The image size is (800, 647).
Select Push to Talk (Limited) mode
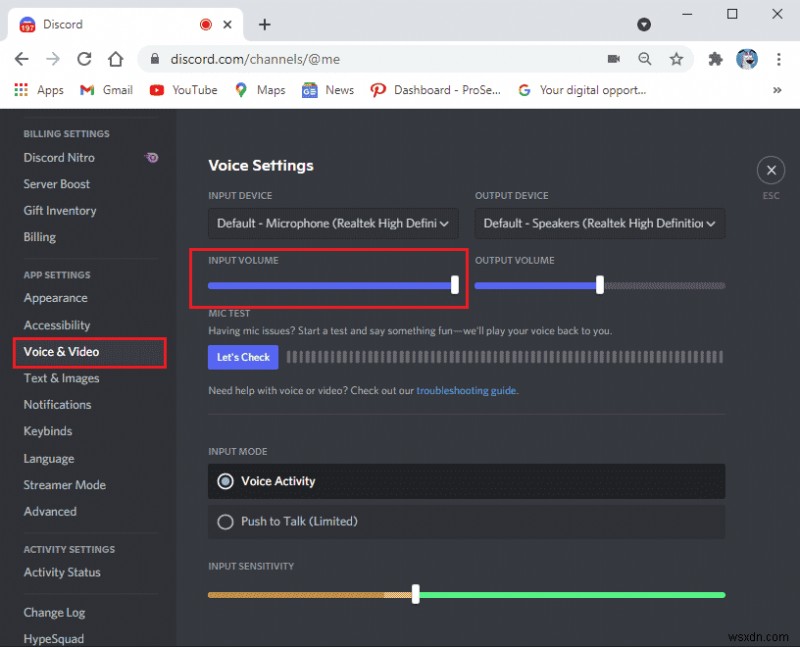pos(224,521)
